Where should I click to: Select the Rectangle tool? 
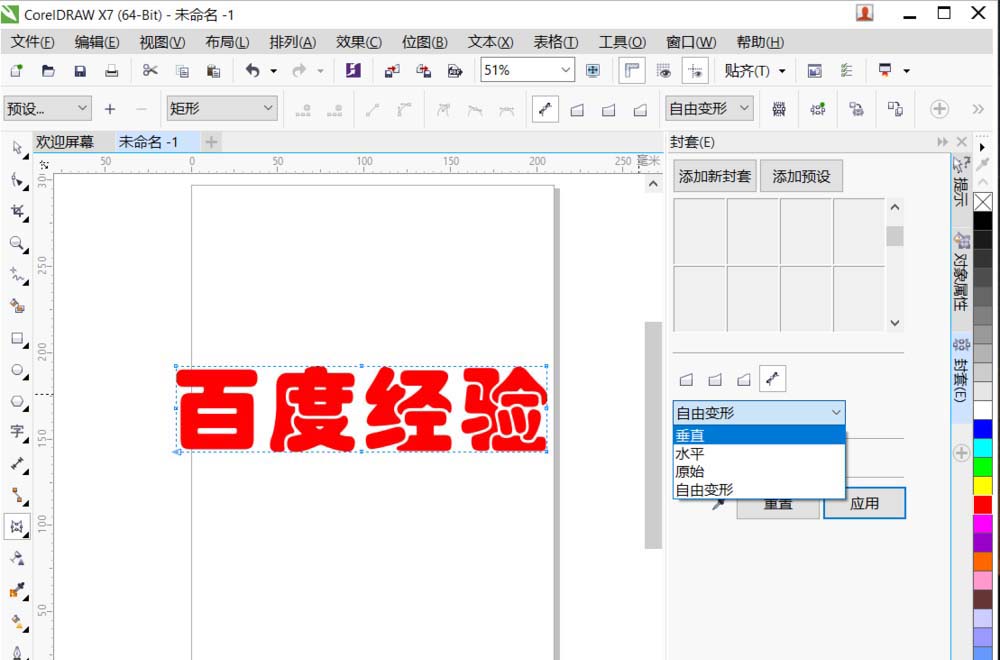click(17, 338)
